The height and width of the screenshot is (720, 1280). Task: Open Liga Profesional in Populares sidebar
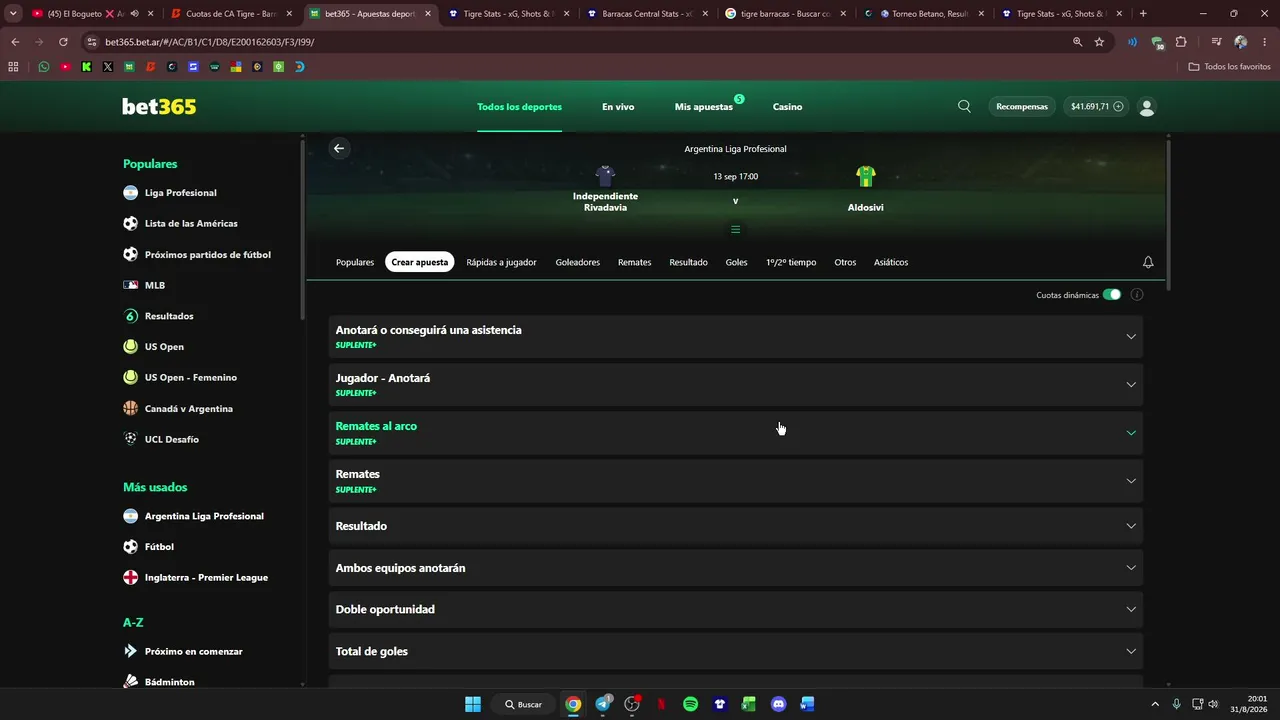click(x=181, y=193)
